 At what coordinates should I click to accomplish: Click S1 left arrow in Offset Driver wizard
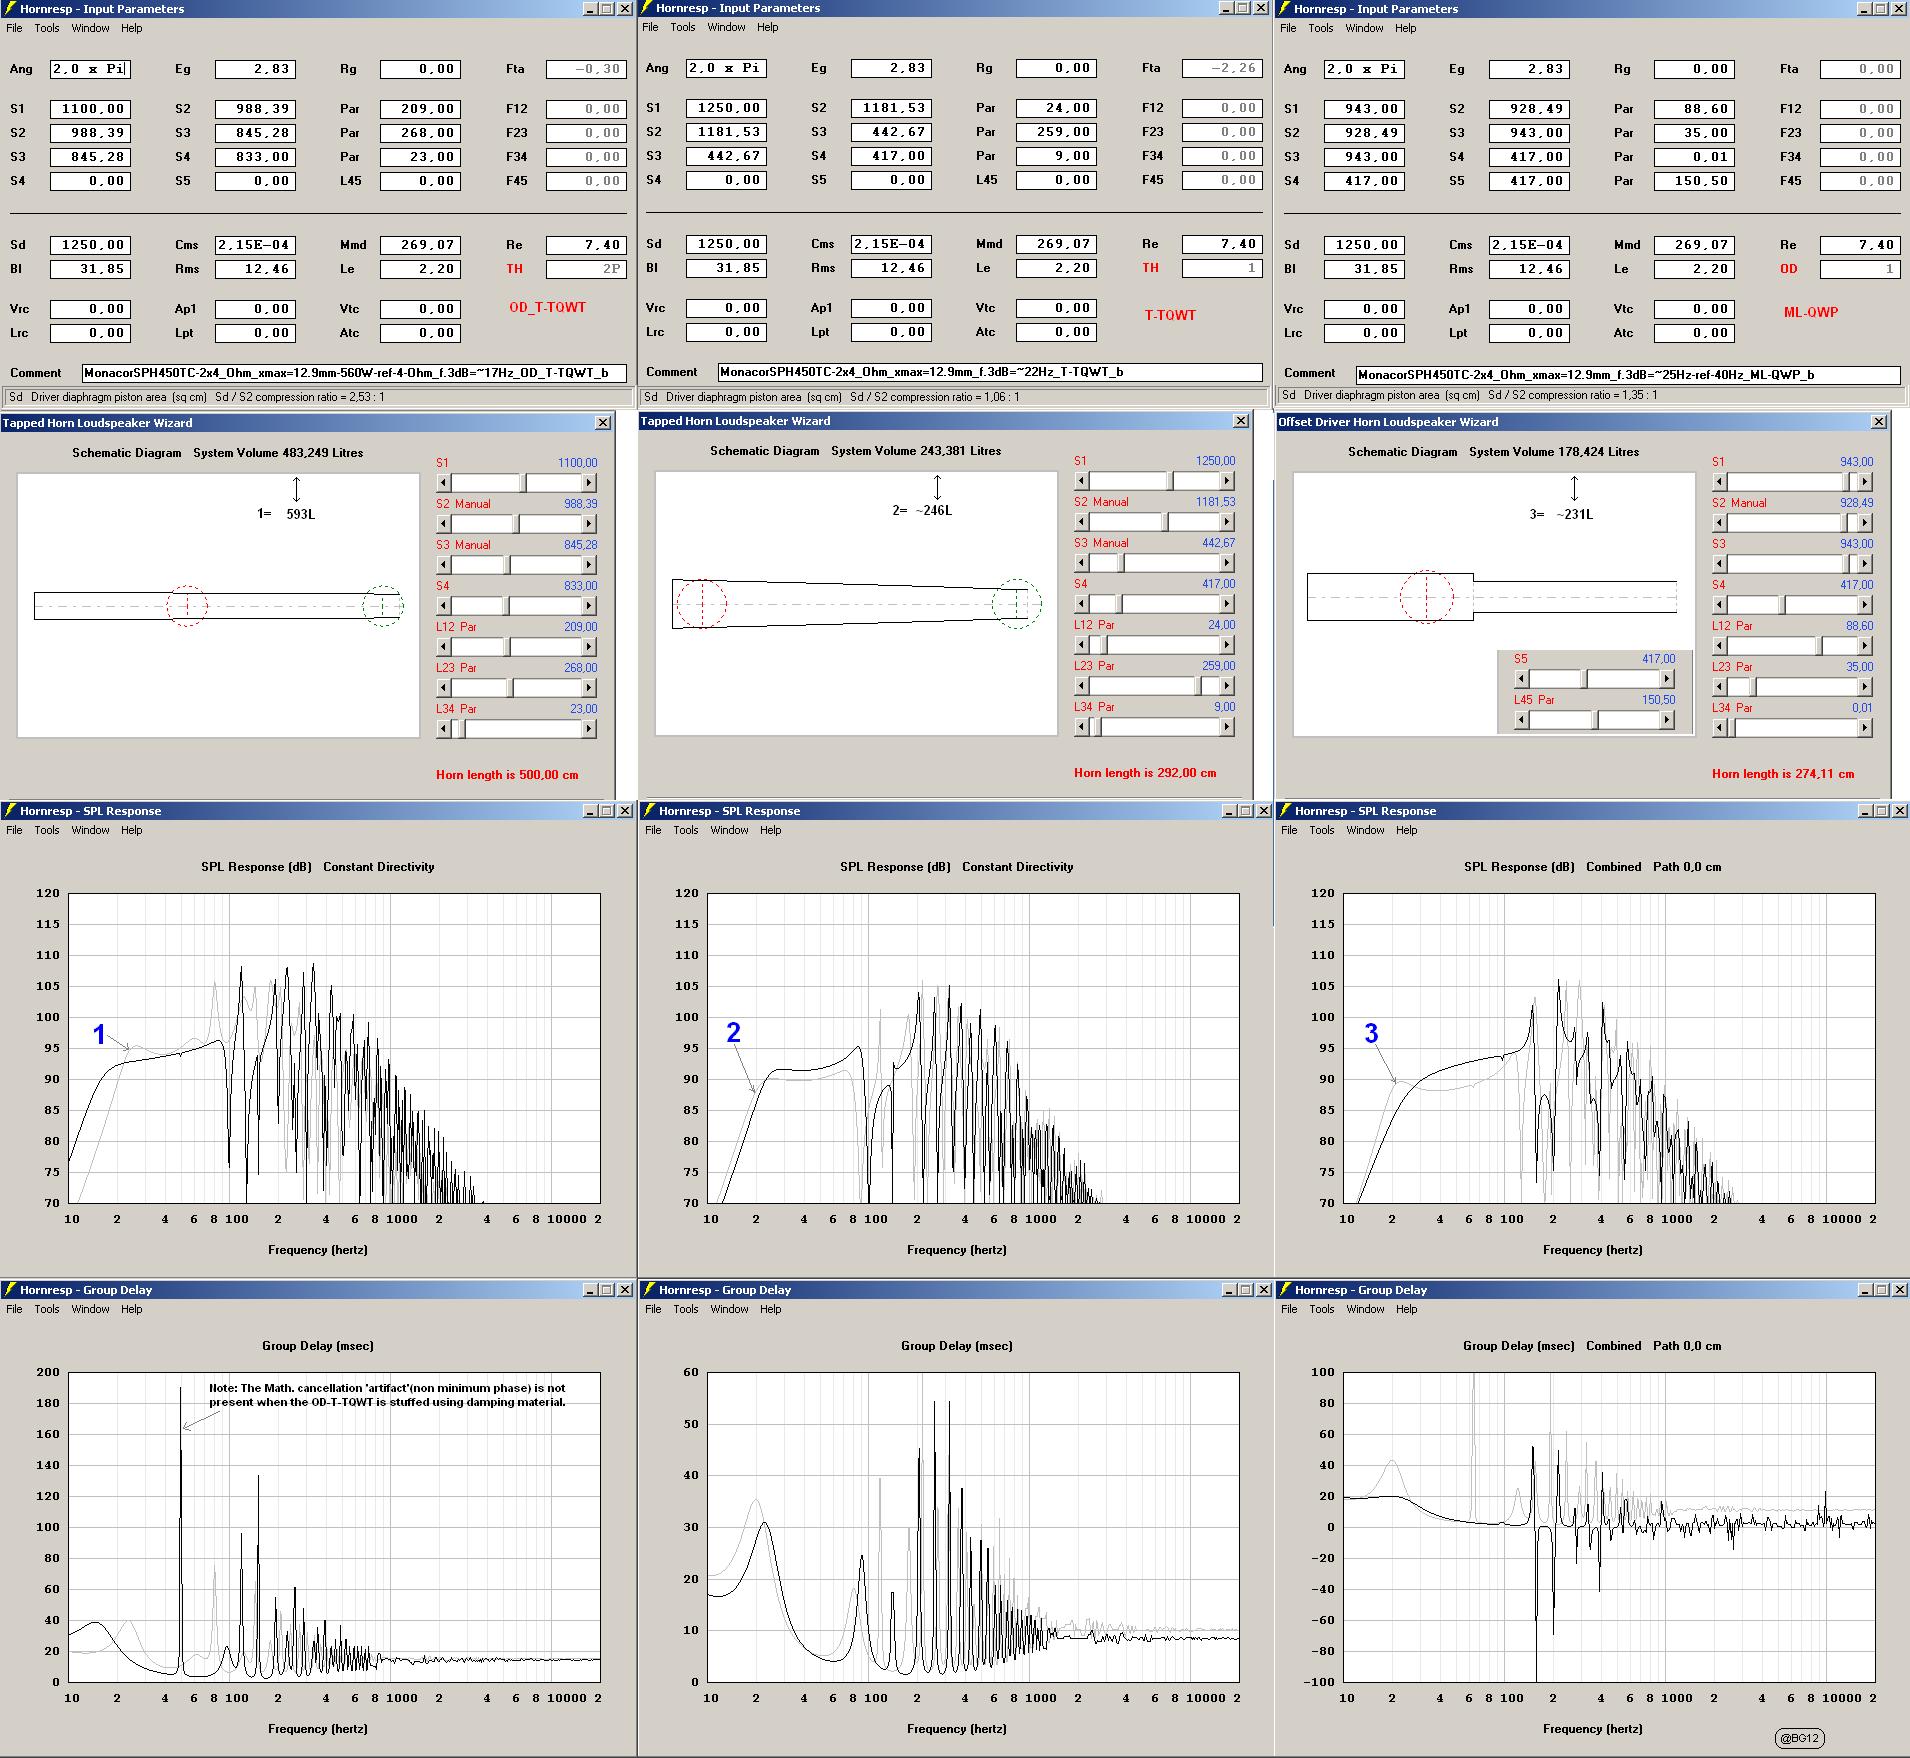(x=1720, y=482)
